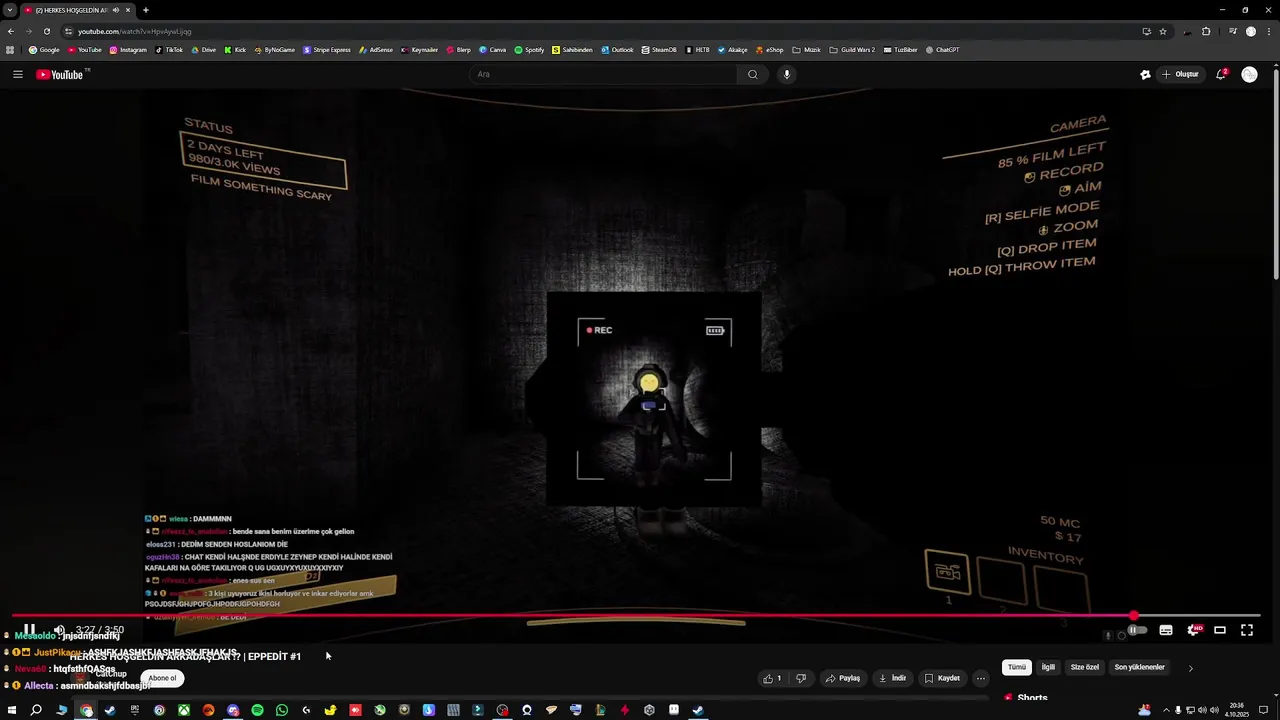The width and height of the screenshot is (1280, 720).
Task: Open the TikTok bookmark
Action: pos(169,50)
